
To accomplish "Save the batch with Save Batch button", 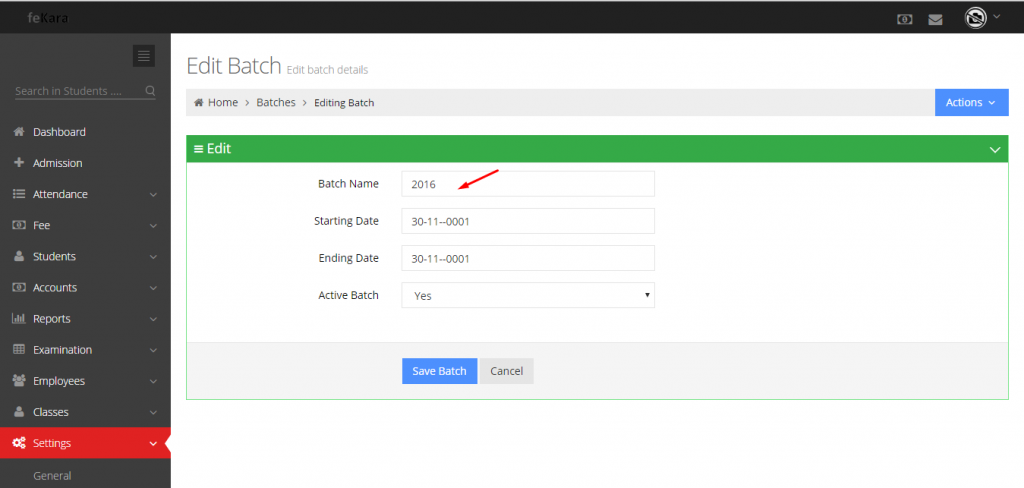I will (440, 371).
